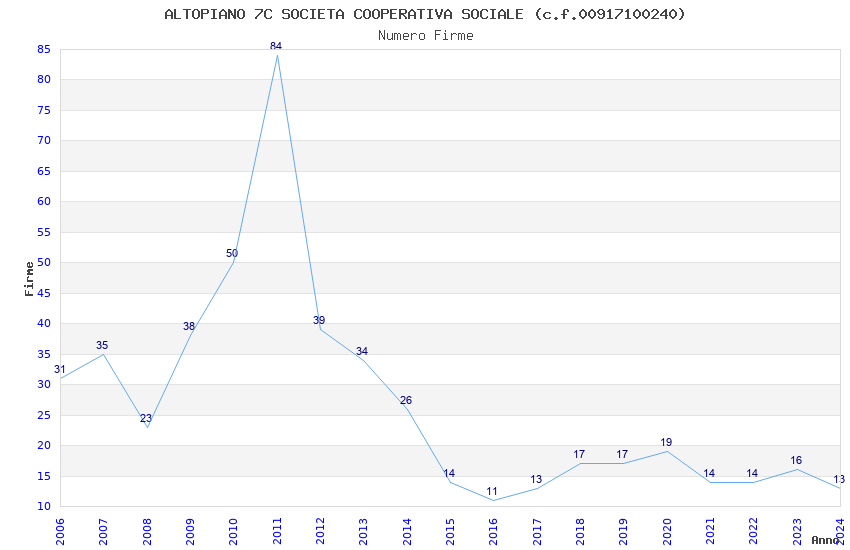Click the data label 50 at 2010
The height and width of the screenshot is (550, 850).
(x=232, y=253)
